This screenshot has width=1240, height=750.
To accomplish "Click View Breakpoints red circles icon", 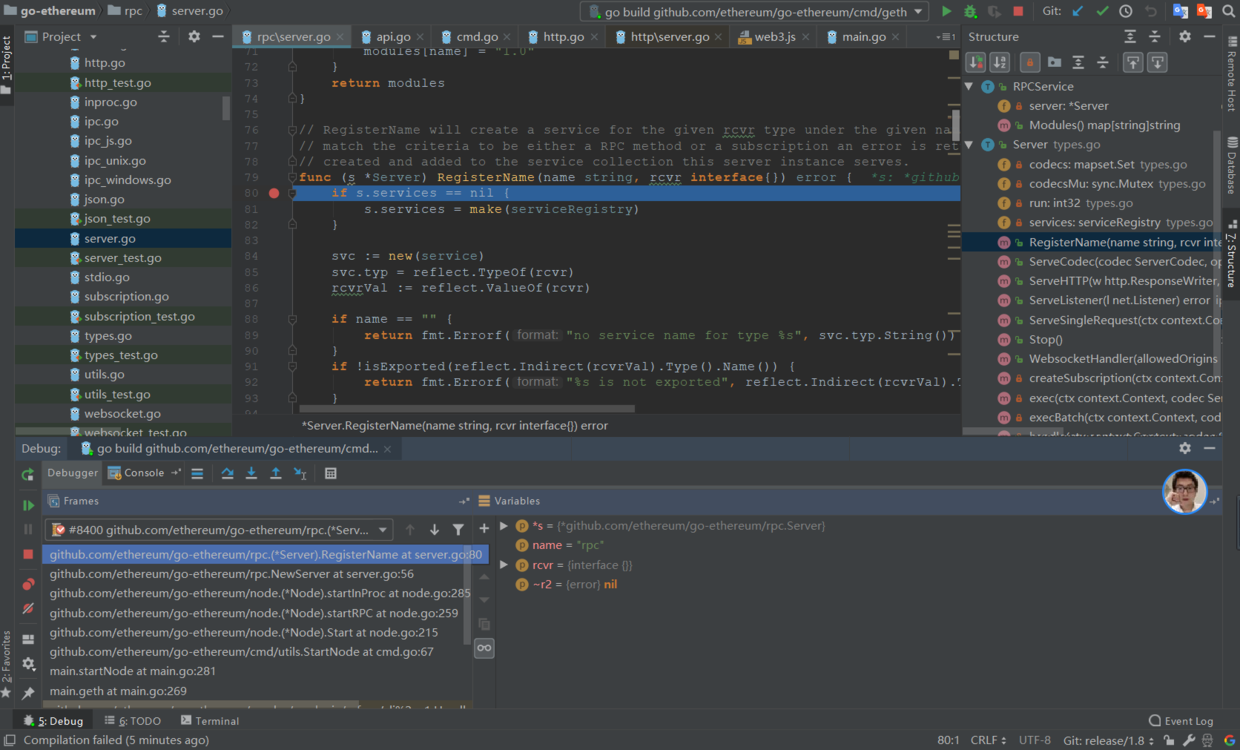I will point(28,584).
